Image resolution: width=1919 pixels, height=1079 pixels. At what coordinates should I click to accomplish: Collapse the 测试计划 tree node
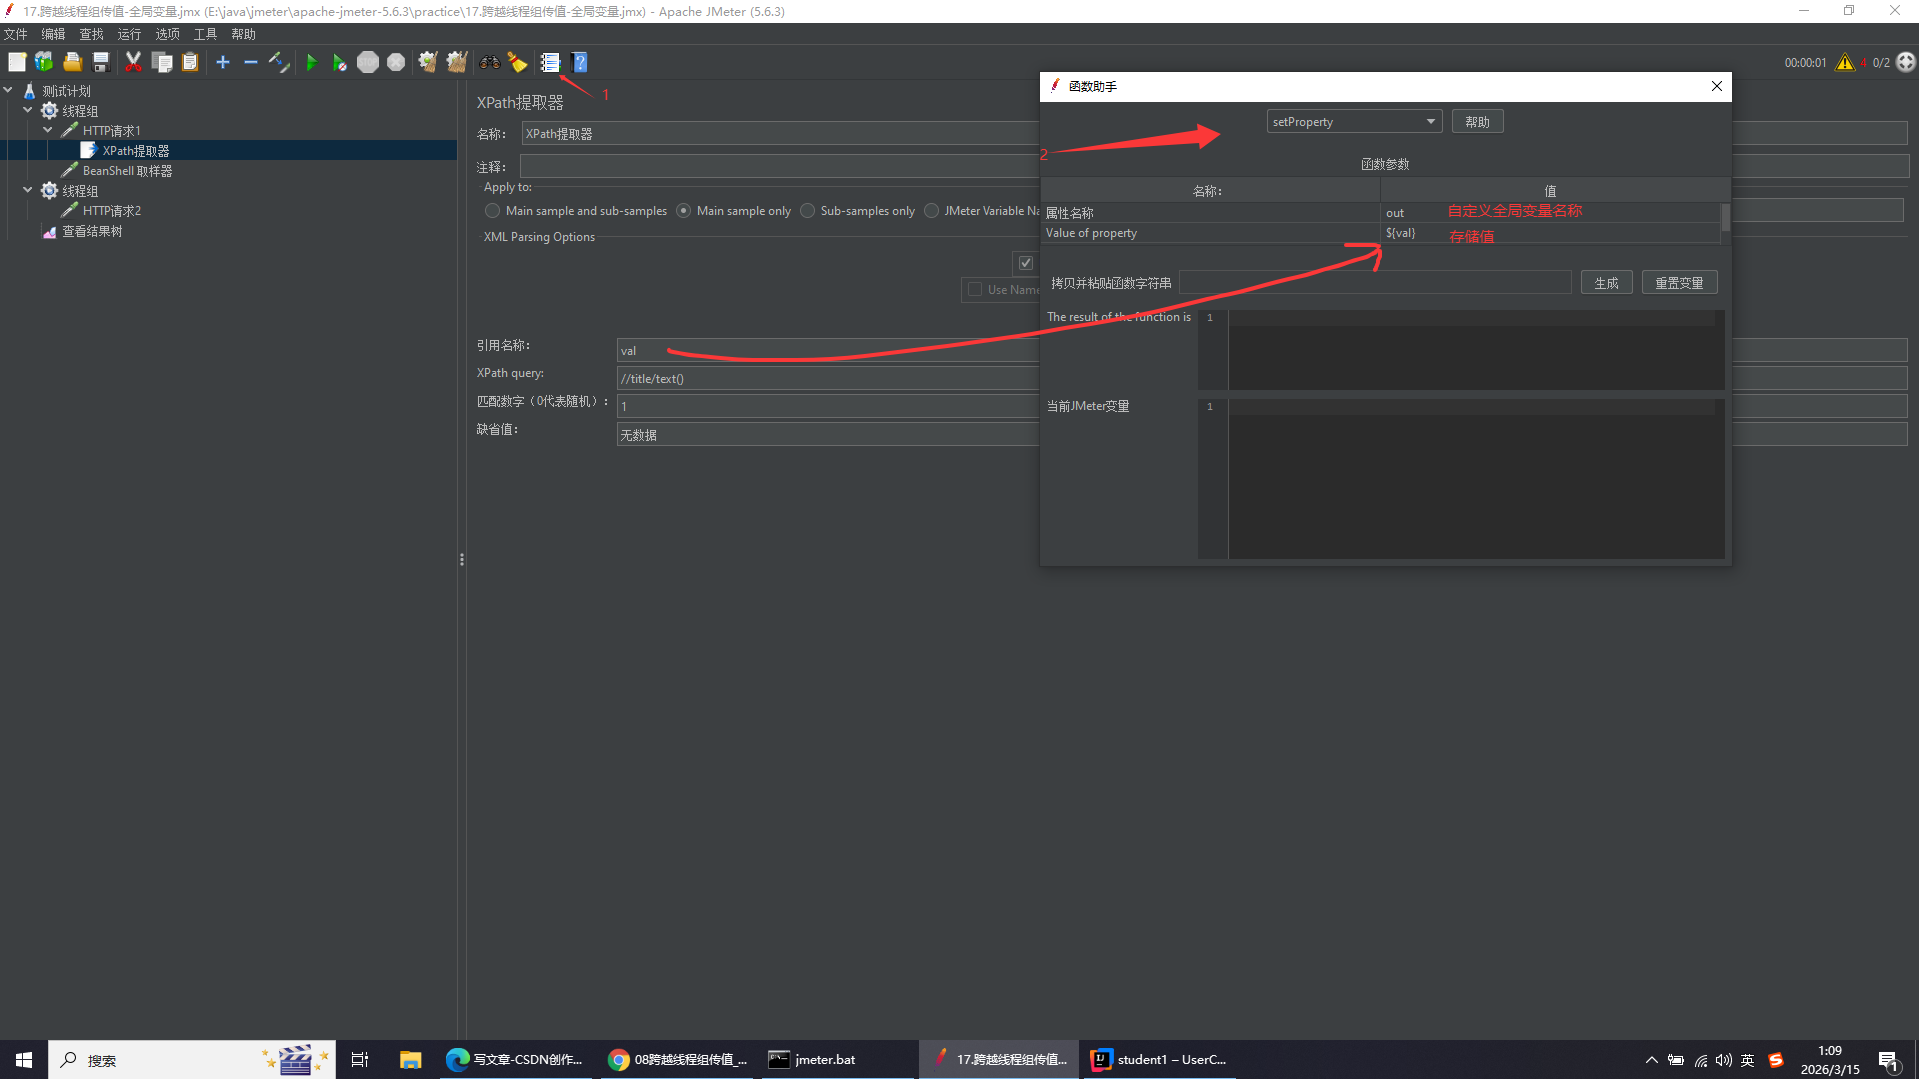8,91
